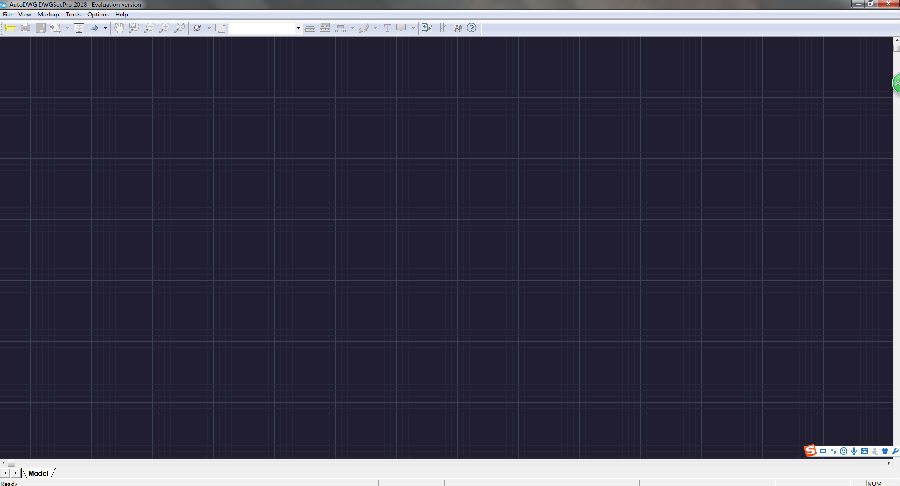Click the Fit-to-extents toolbar icon
The image size is (900, 486).
[79, 28]
